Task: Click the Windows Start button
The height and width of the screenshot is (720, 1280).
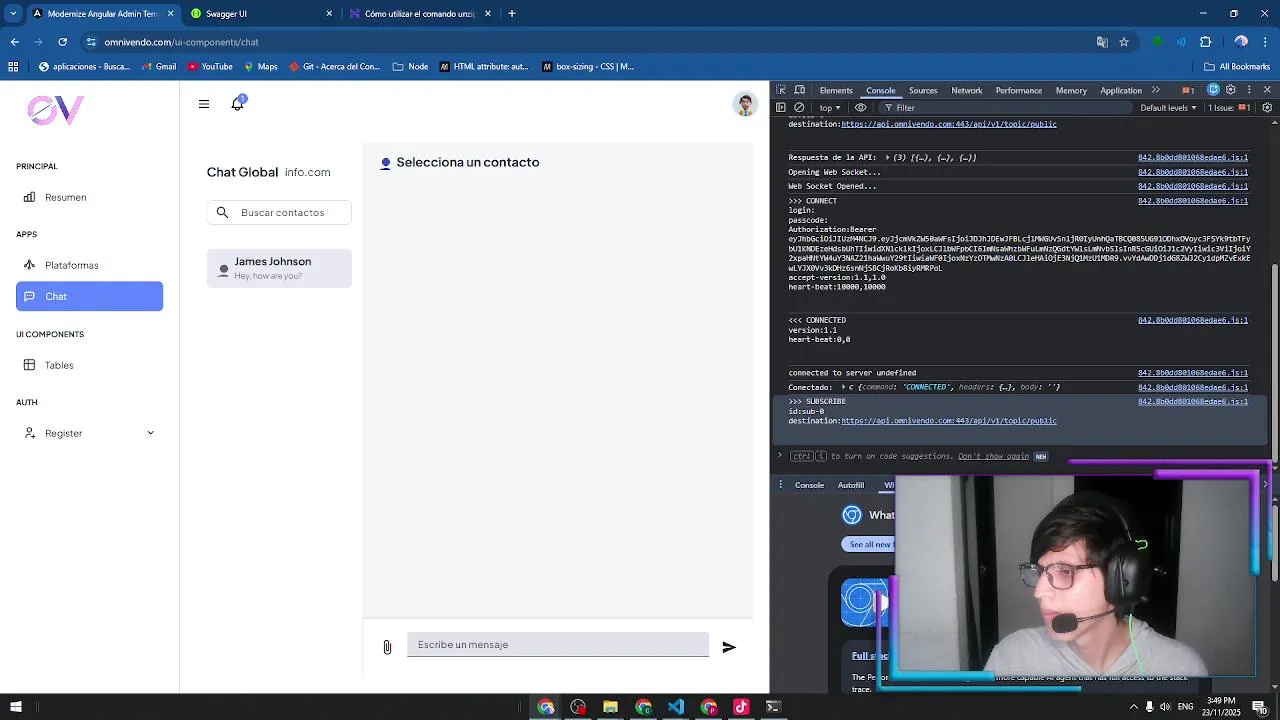Action: point(15,707)
